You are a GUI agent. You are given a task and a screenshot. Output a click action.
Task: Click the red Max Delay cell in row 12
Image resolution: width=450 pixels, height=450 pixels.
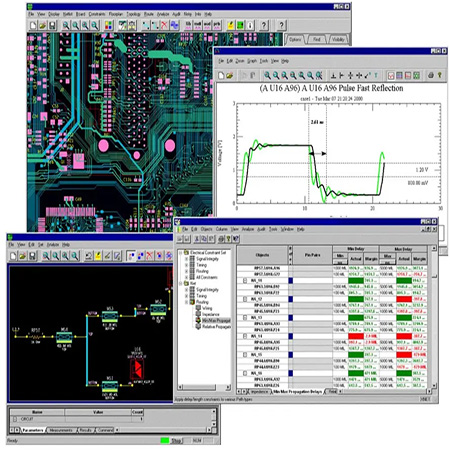tap(404, 299)
